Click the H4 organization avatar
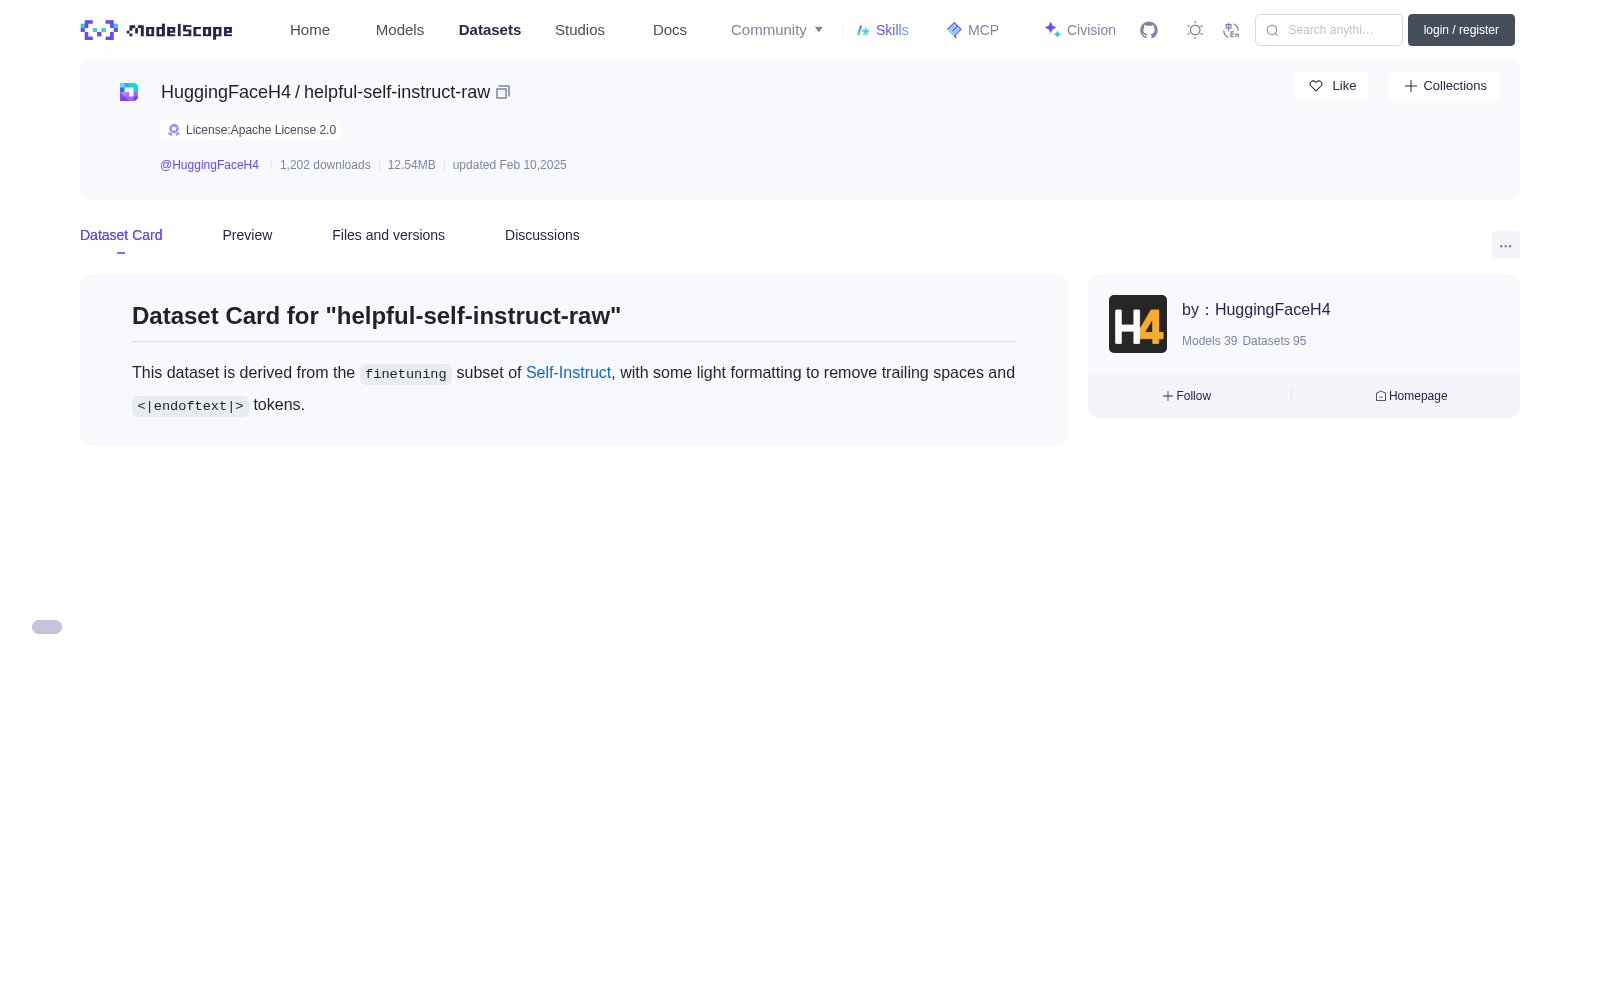This screenshot has height=1000, width=1600. (x=1138, y=324)
